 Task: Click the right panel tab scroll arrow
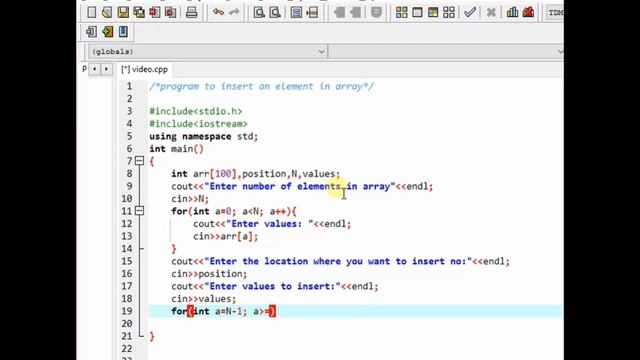[106, 69]
